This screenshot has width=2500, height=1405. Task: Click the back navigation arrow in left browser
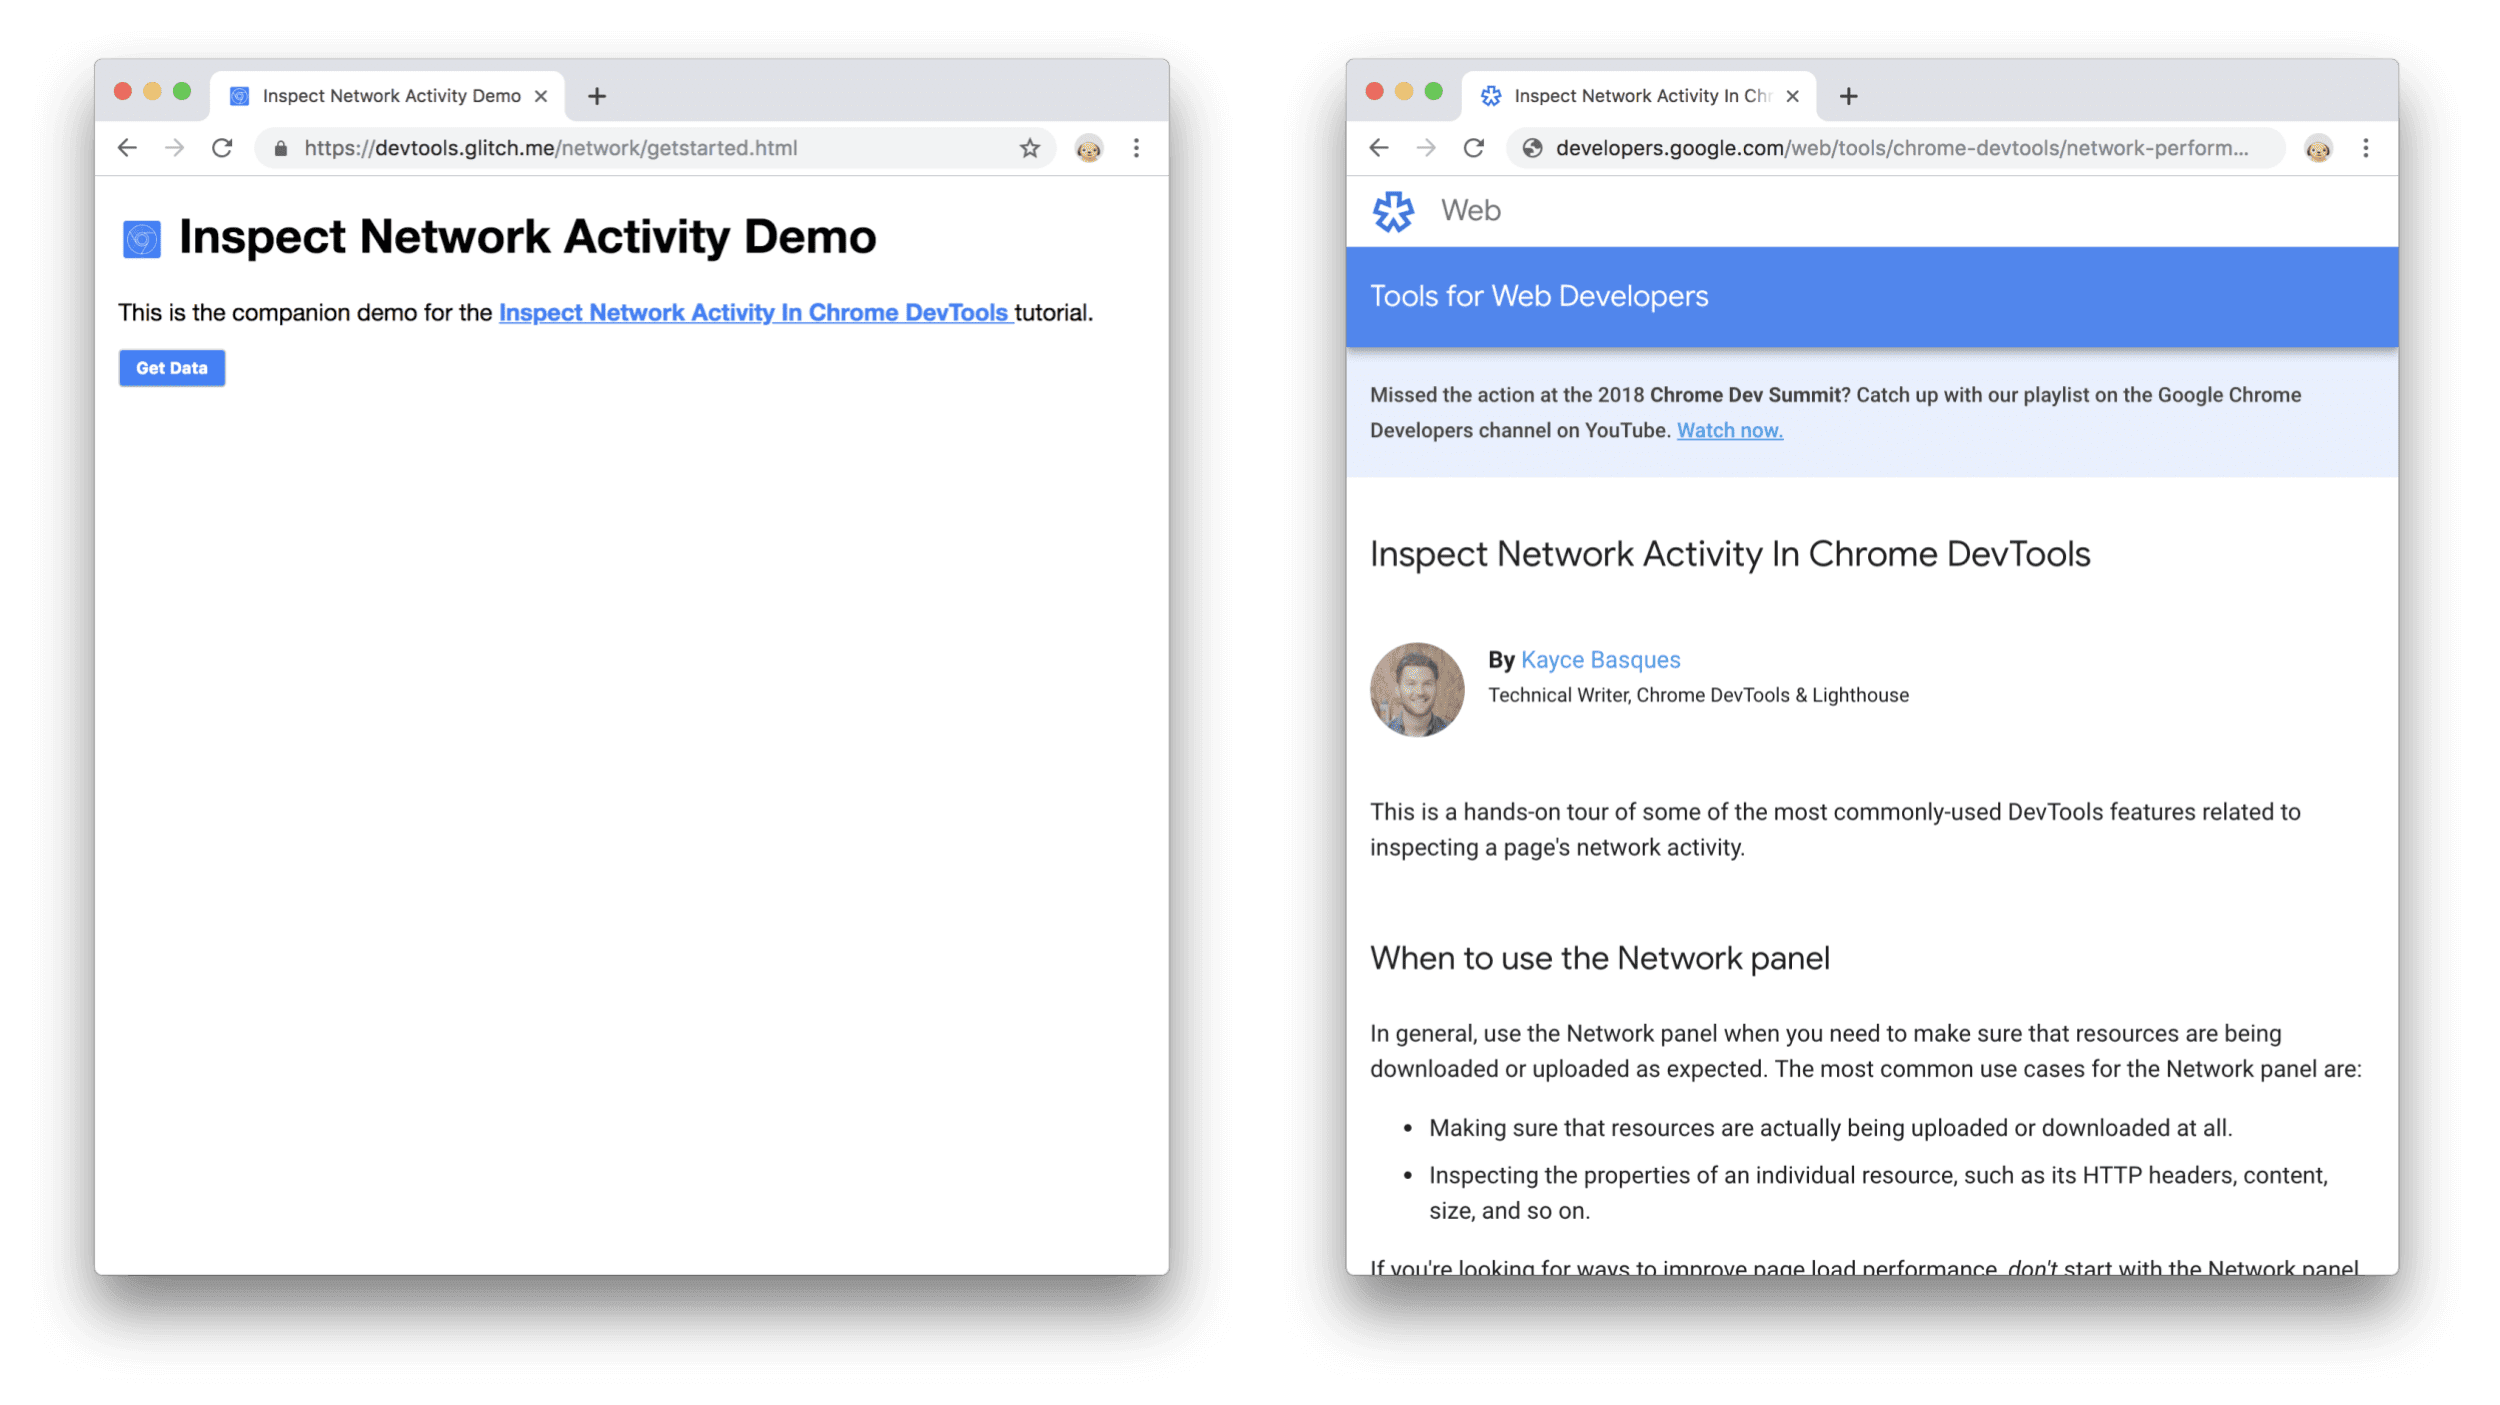point(125,149)
